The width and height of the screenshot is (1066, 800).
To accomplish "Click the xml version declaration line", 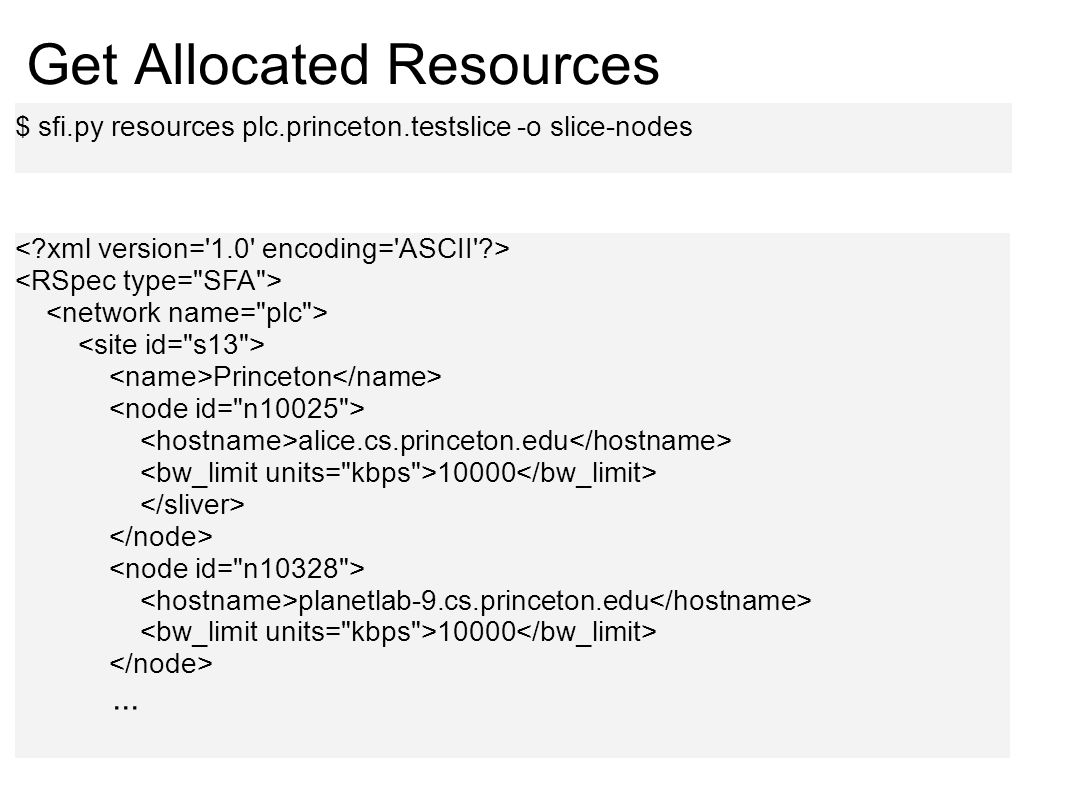I will [262, 249].
